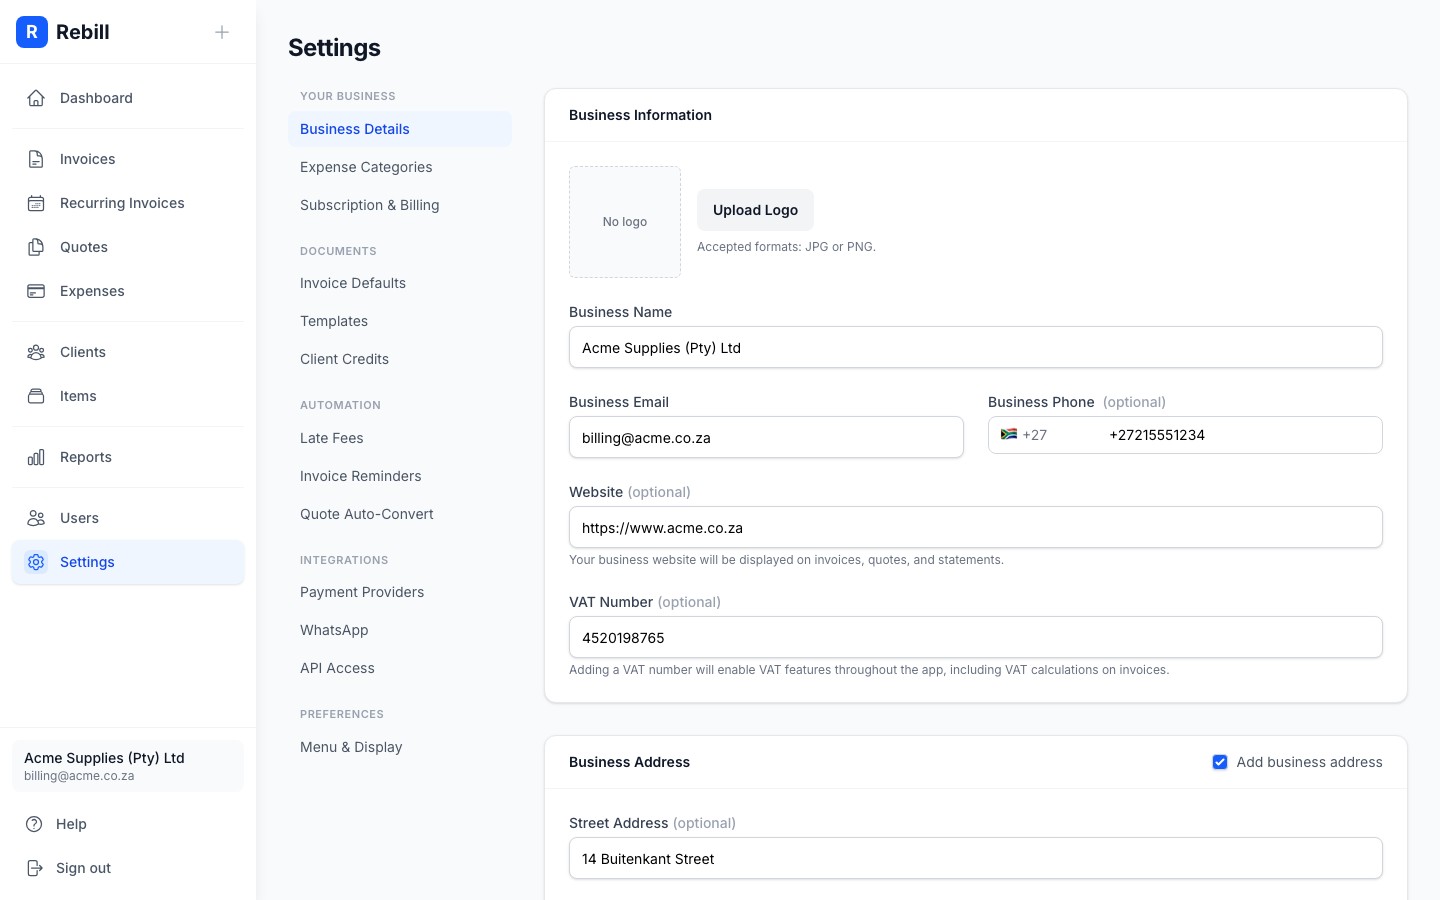
Task: Select the Dashboard home icon
Action: pos(36,98)
